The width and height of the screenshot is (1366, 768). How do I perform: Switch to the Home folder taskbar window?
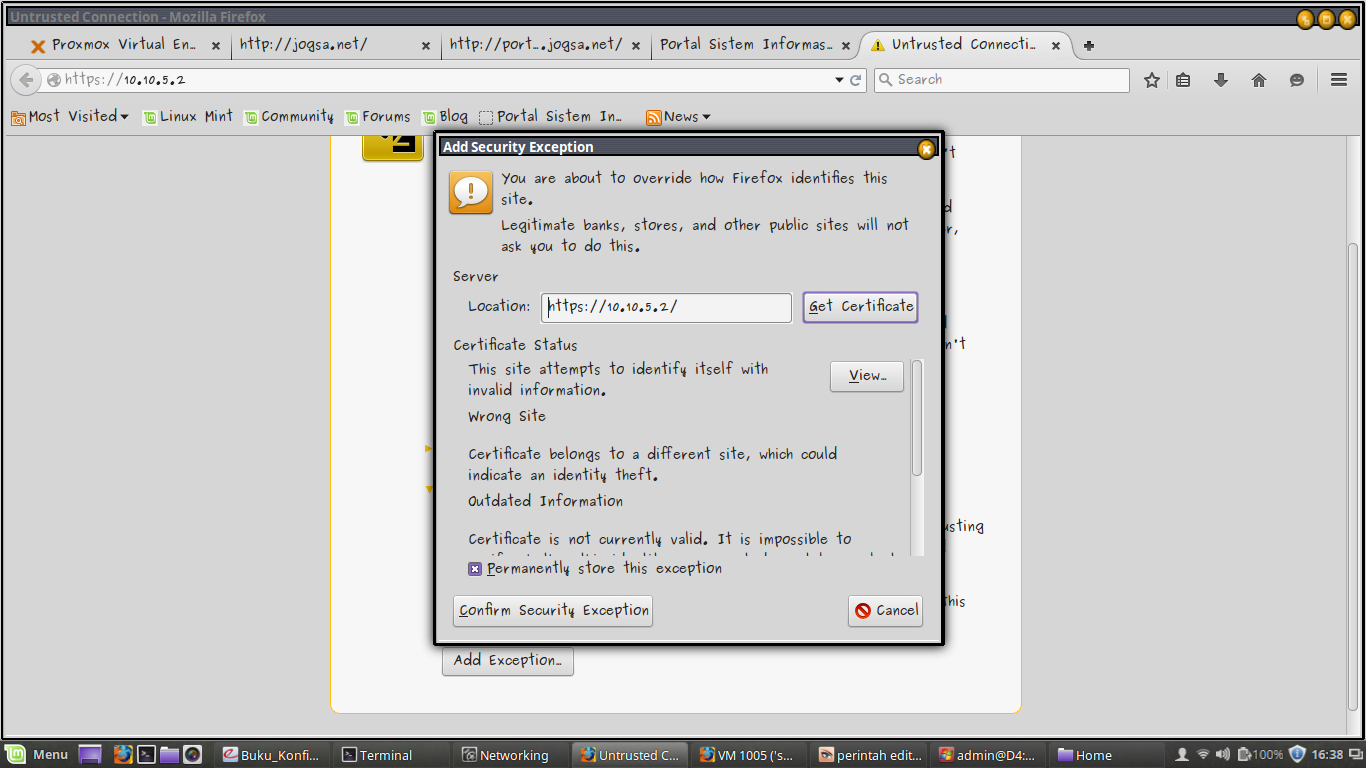(x=1107, y=755)
